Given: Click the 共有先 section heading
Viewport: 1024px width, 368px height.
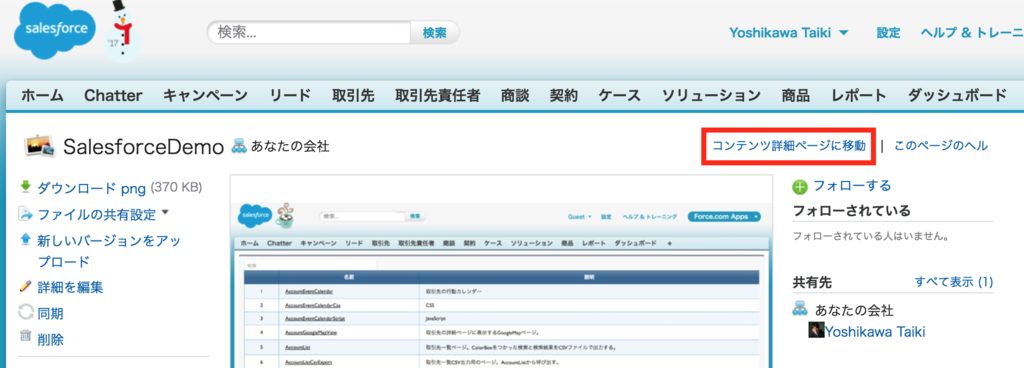Looking at the screenshot, I should point(812,282).
